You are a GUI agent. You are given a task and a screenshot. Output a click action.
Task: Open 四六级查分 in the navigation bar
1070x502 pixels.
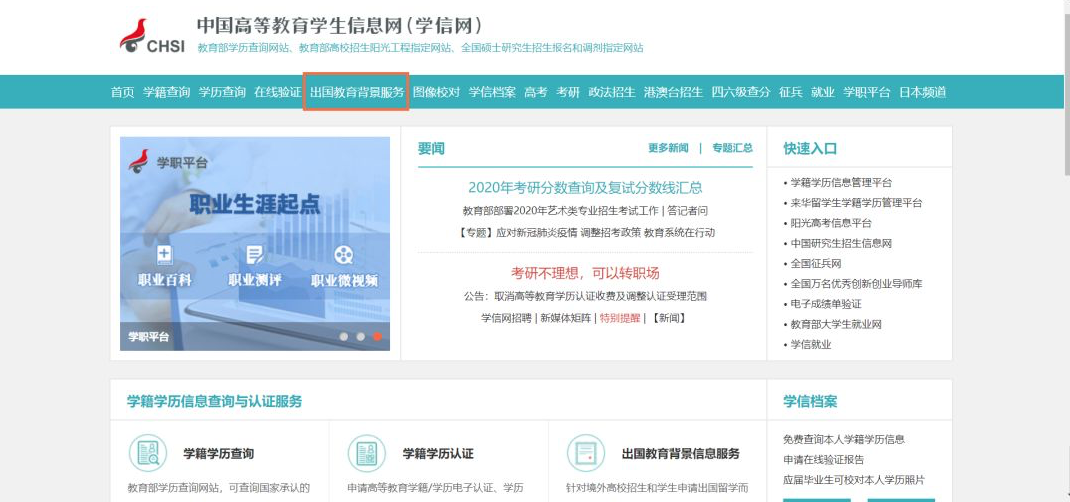coord(741,92)
